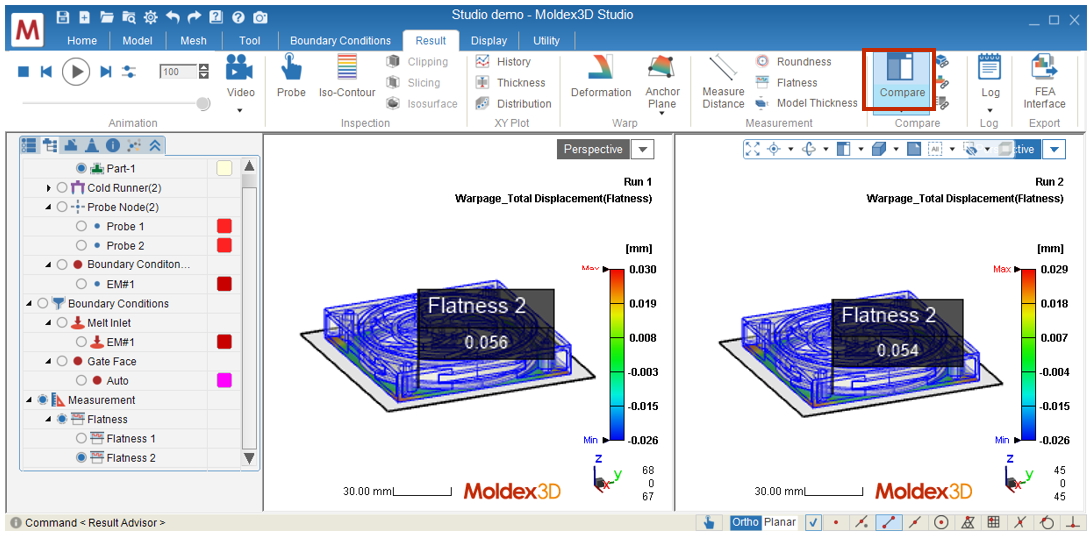The image size is (1092, 537).
Task: Expand the Cold Runner(2) tree node
Action: tap(48, 187)
